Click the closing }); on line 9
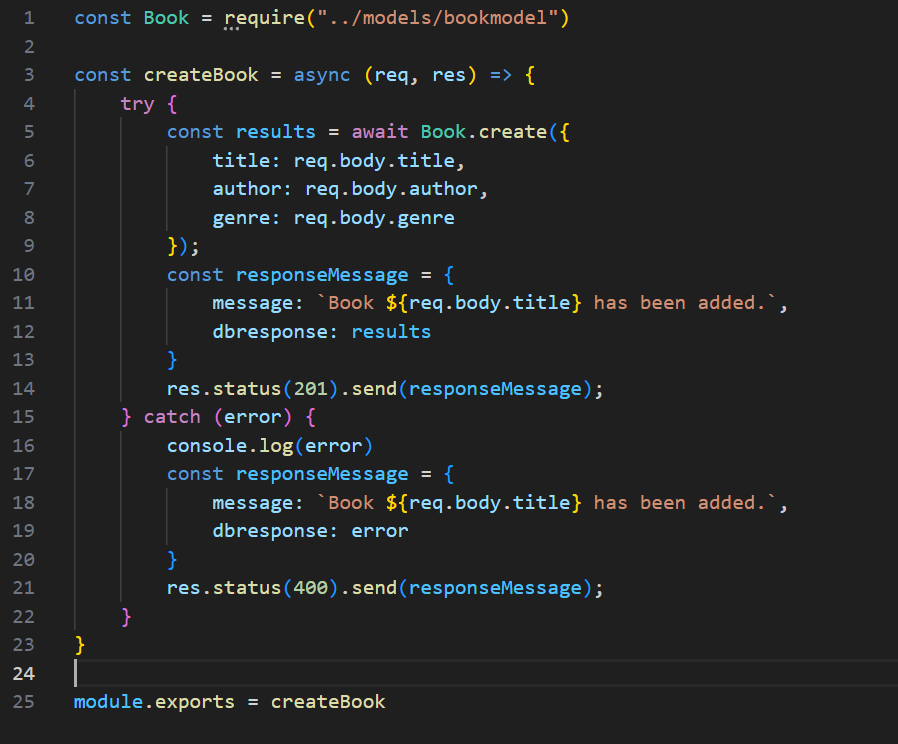The image size is (898, 744). (x=183, y=246)
